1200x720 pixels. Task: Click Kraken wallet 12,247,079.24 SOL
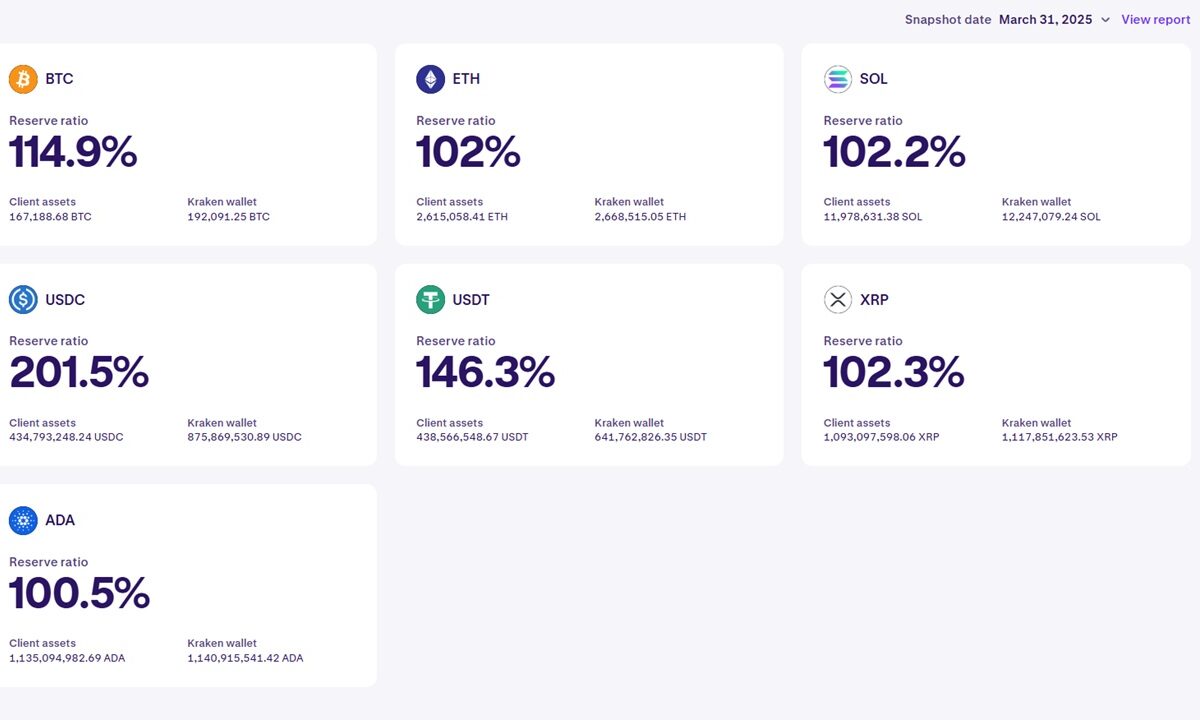[x=1051, y=216]
